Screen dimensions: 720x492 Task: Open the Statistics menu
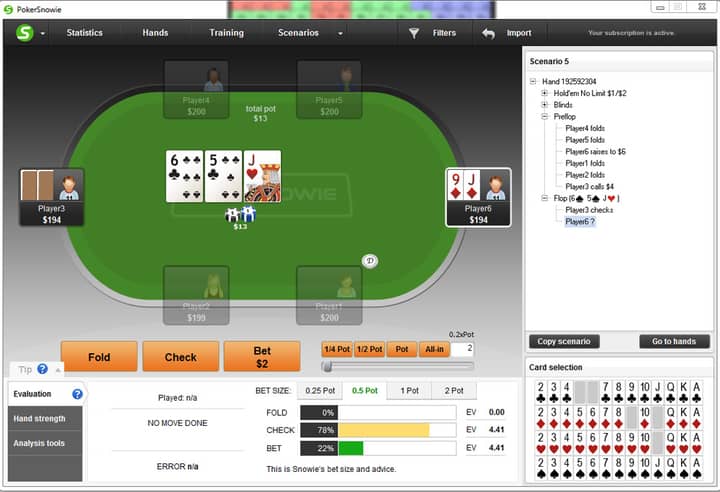coord(84,33)
